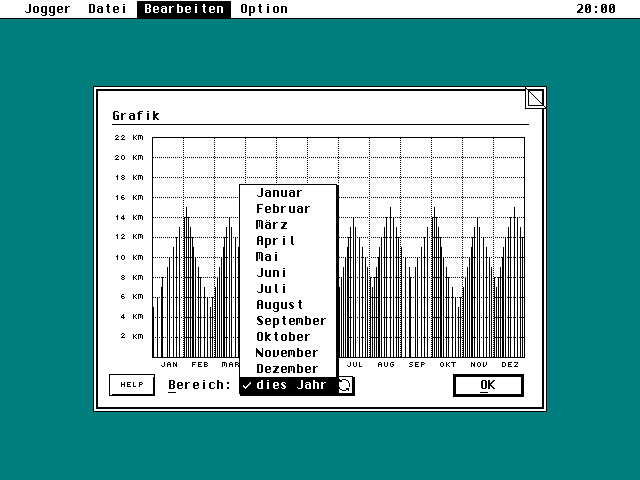This screenshot has width=640, height=480.
Task: Click the Grafik dialog title
Action: [x=136, y=116]
